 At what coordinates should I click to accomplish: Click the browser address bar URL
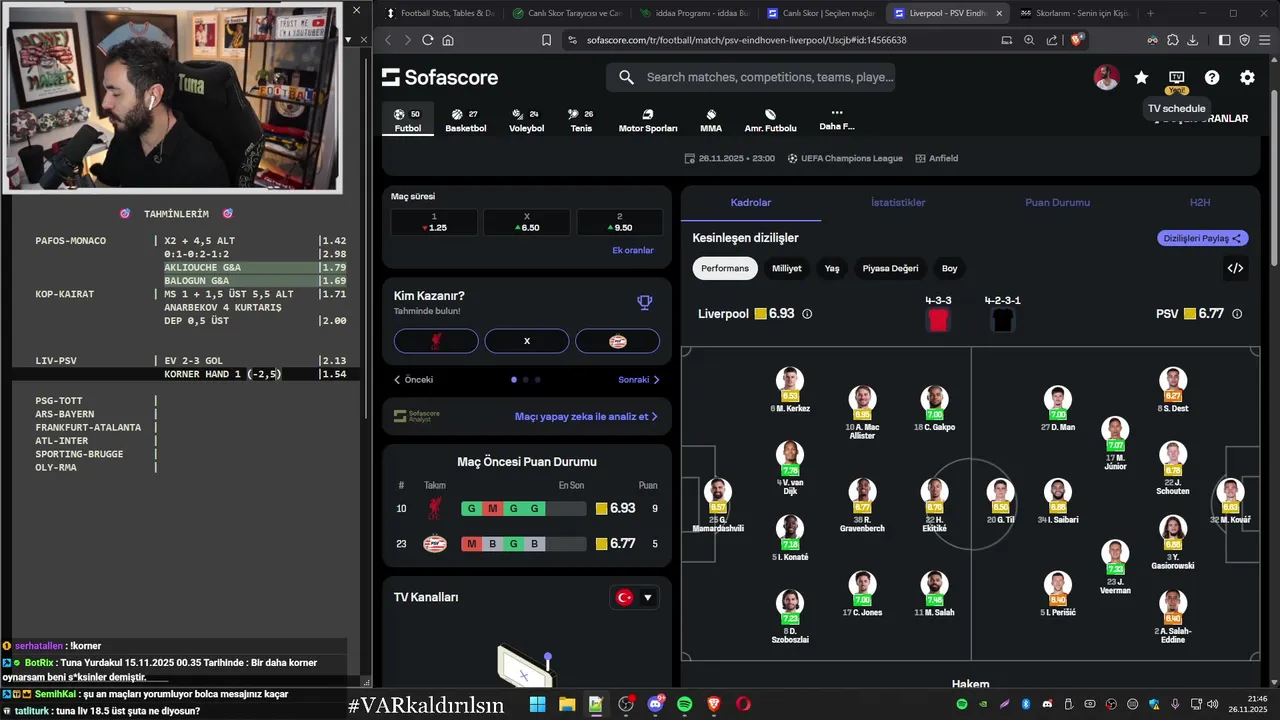(x=747, y=40)
